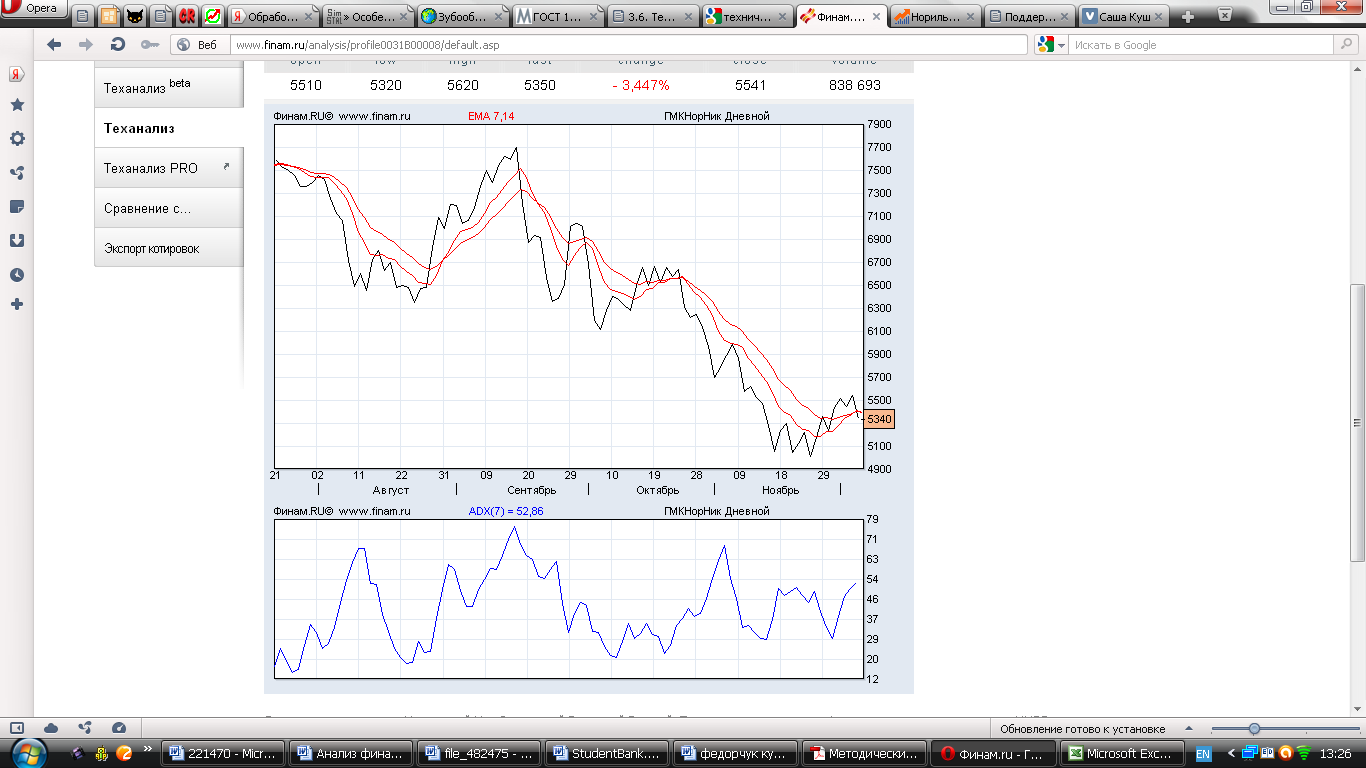Click the Веб globe site badge
The width and height of the screenshot is (1366, 768).
click(197, 45)
